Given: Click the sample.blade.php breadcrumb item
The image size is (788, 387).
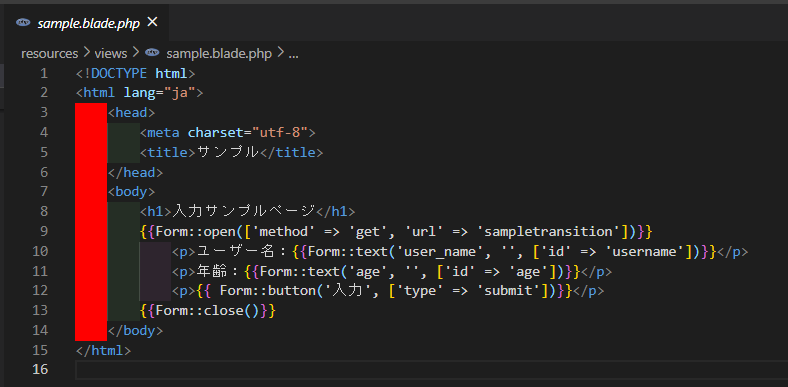Looking at the screenshot, I should pyautogui.click(x=219, y=53).
